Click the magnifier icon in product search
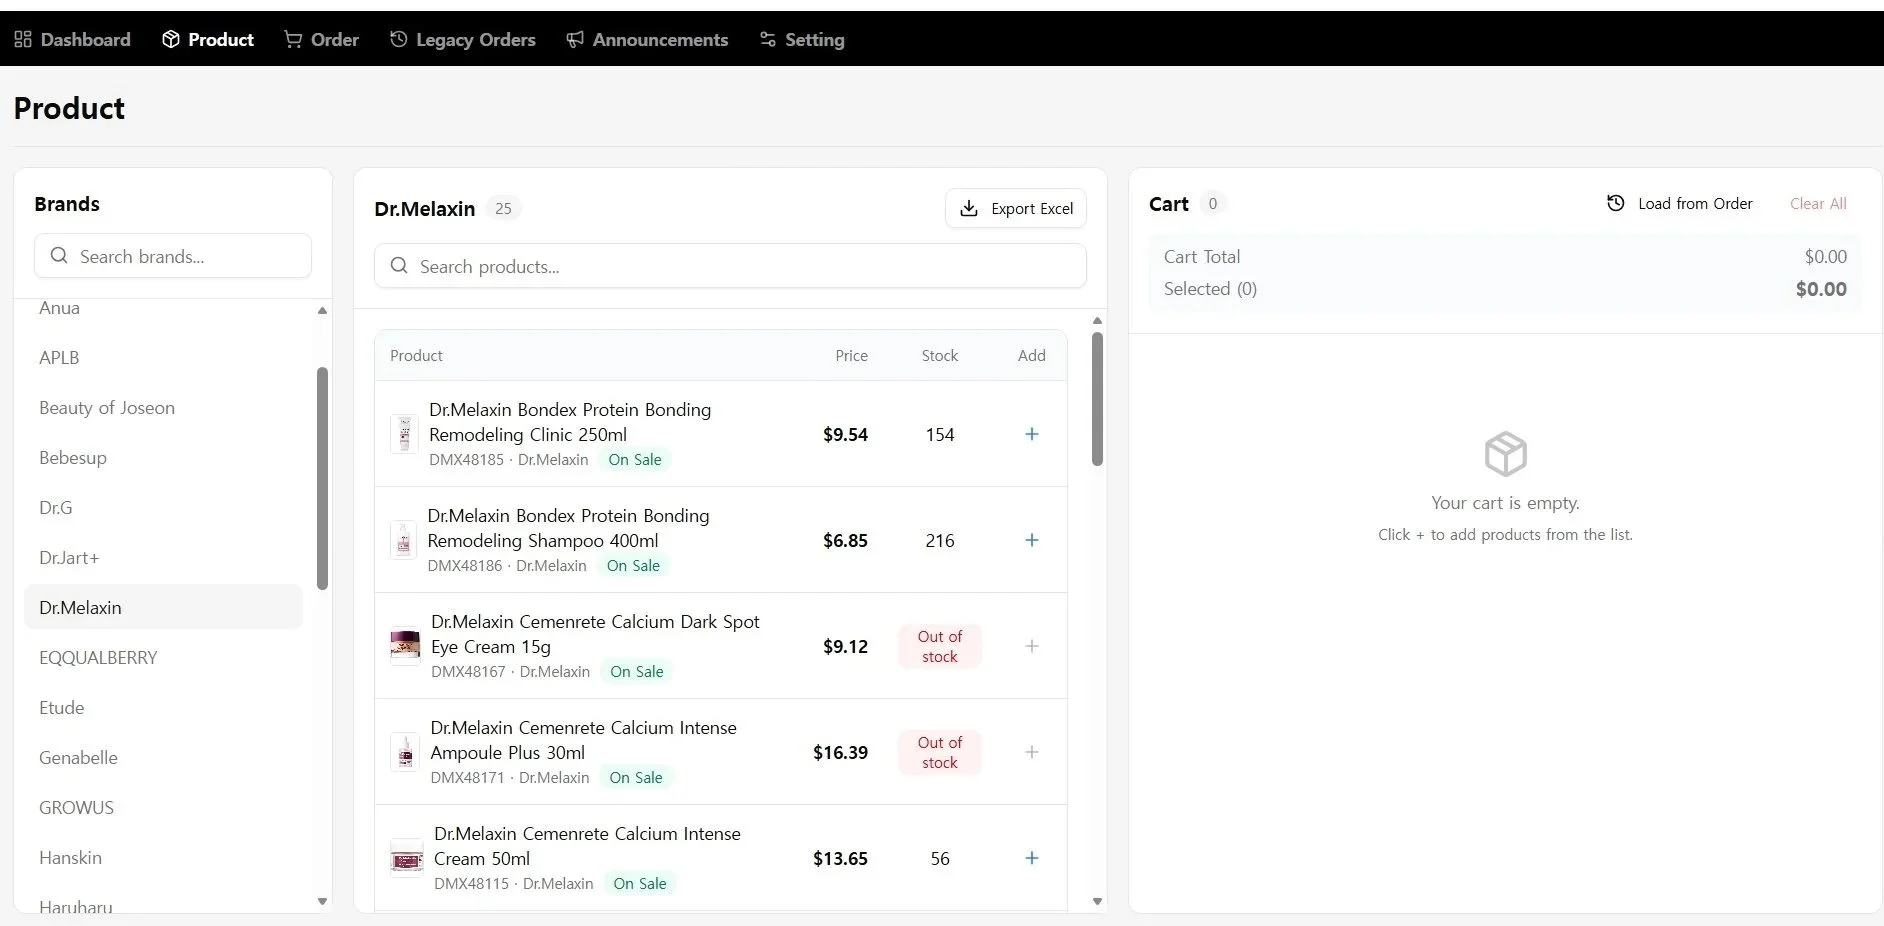This screenshot has width=1884, height=926. pyautogui.click(x=399, y=266)
